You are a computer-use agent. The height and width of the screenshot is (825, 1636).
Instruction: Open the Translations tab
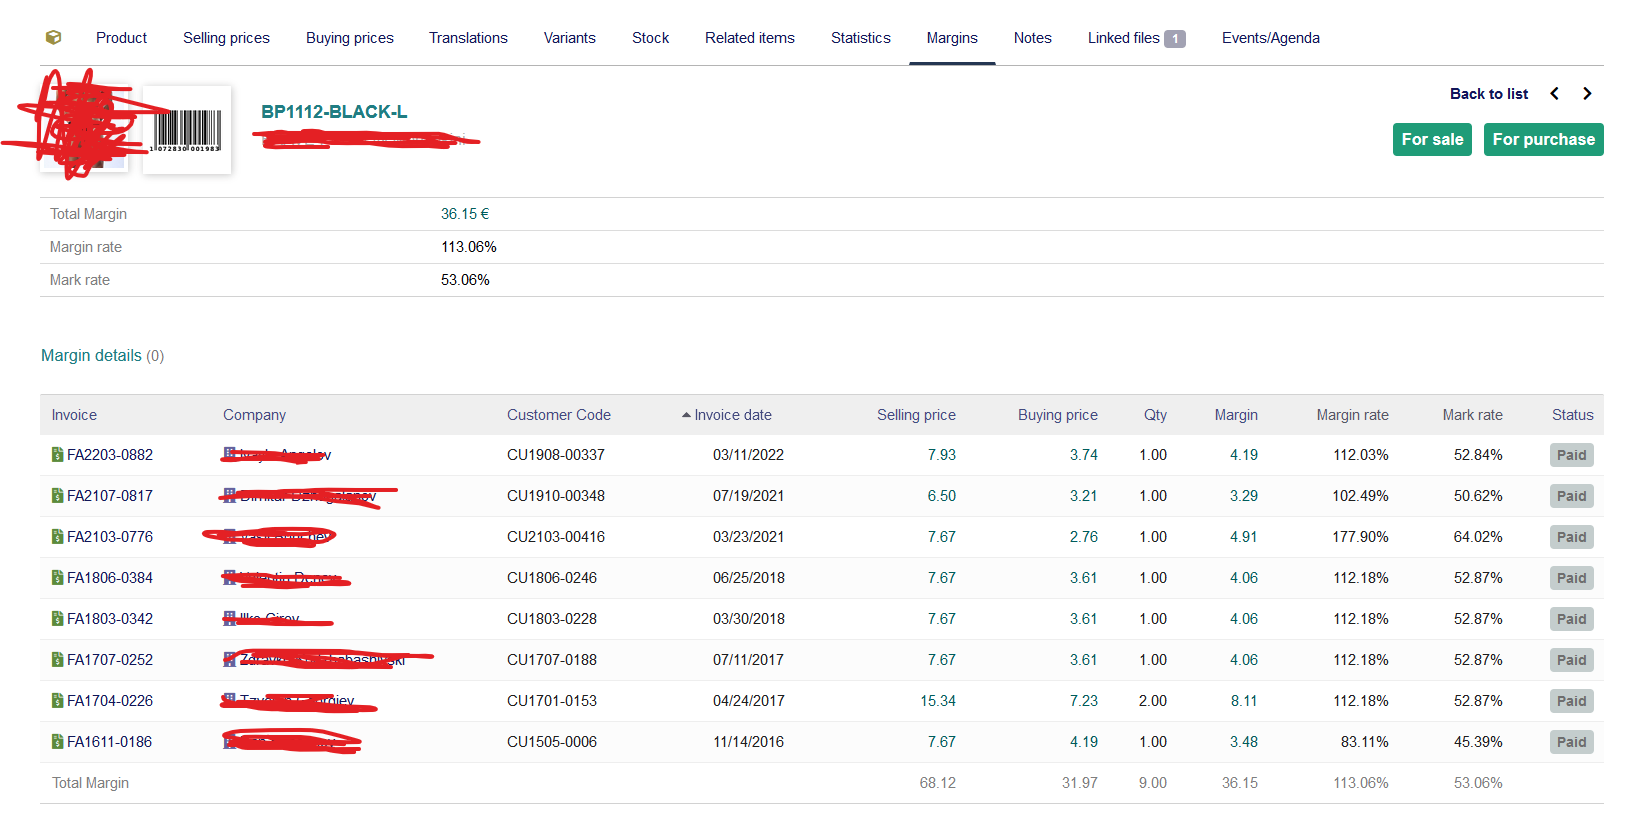click(468, 38)
